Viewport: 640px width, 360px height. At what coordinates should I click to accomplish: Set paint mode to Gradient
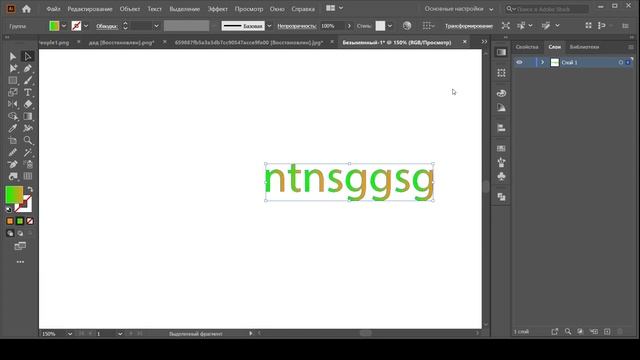(20, 221)
